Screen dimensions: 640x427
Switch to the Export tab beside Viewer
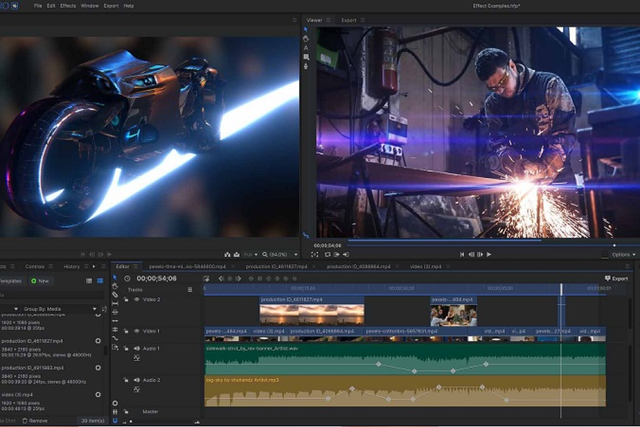coord(349,20)
